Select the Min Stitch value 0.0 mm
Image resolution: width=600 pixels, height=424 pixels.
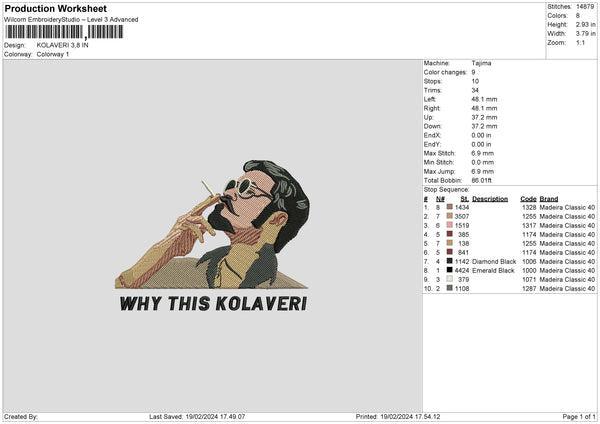483,162
